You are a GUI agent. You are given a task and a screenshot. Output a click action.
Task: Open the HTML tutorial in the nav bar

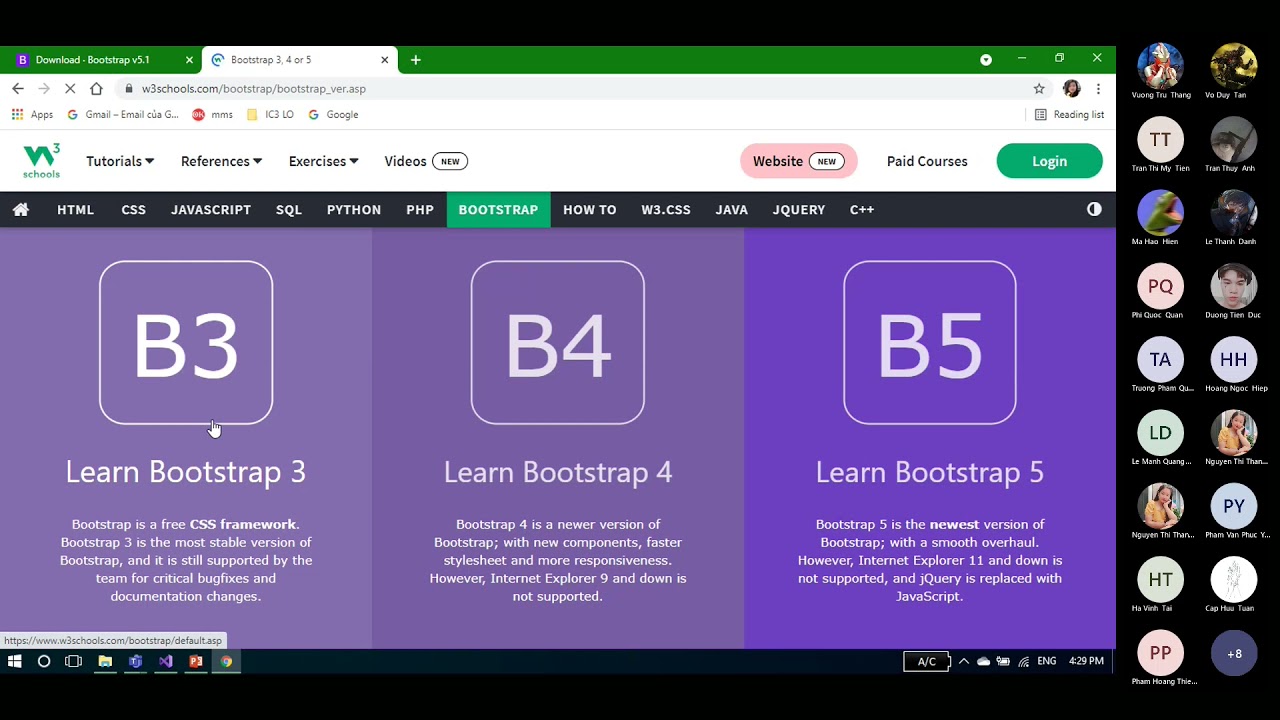click(75, 210)
